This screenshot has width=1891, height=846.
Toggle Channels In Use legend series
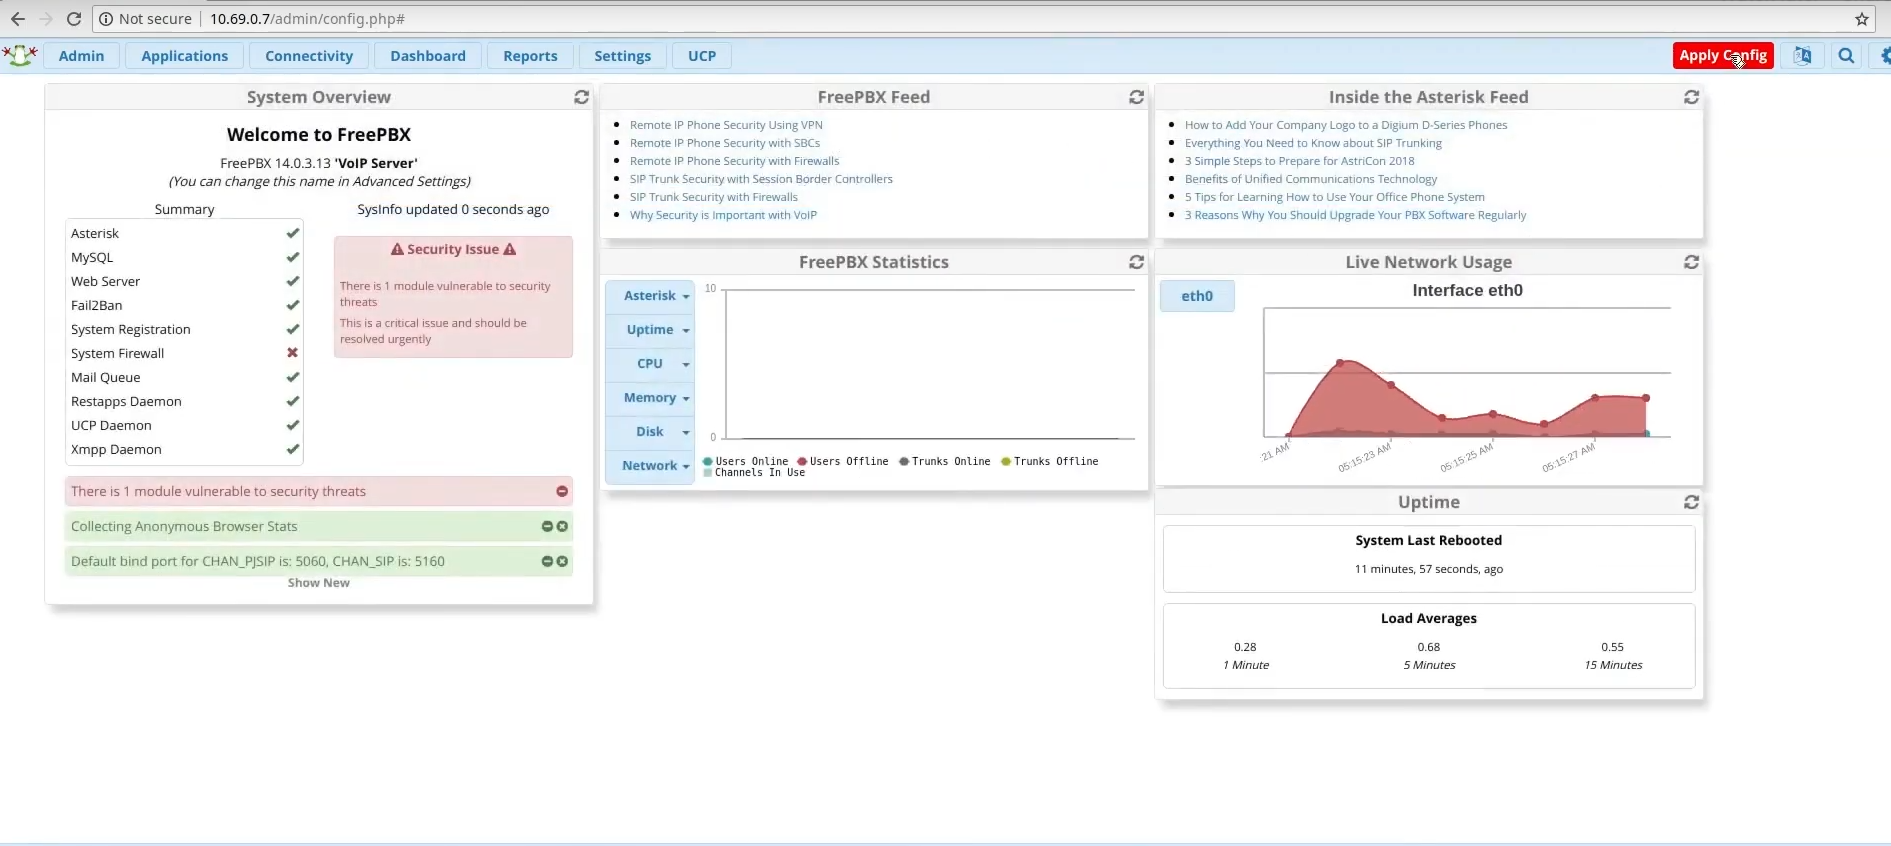coord(754,473)
